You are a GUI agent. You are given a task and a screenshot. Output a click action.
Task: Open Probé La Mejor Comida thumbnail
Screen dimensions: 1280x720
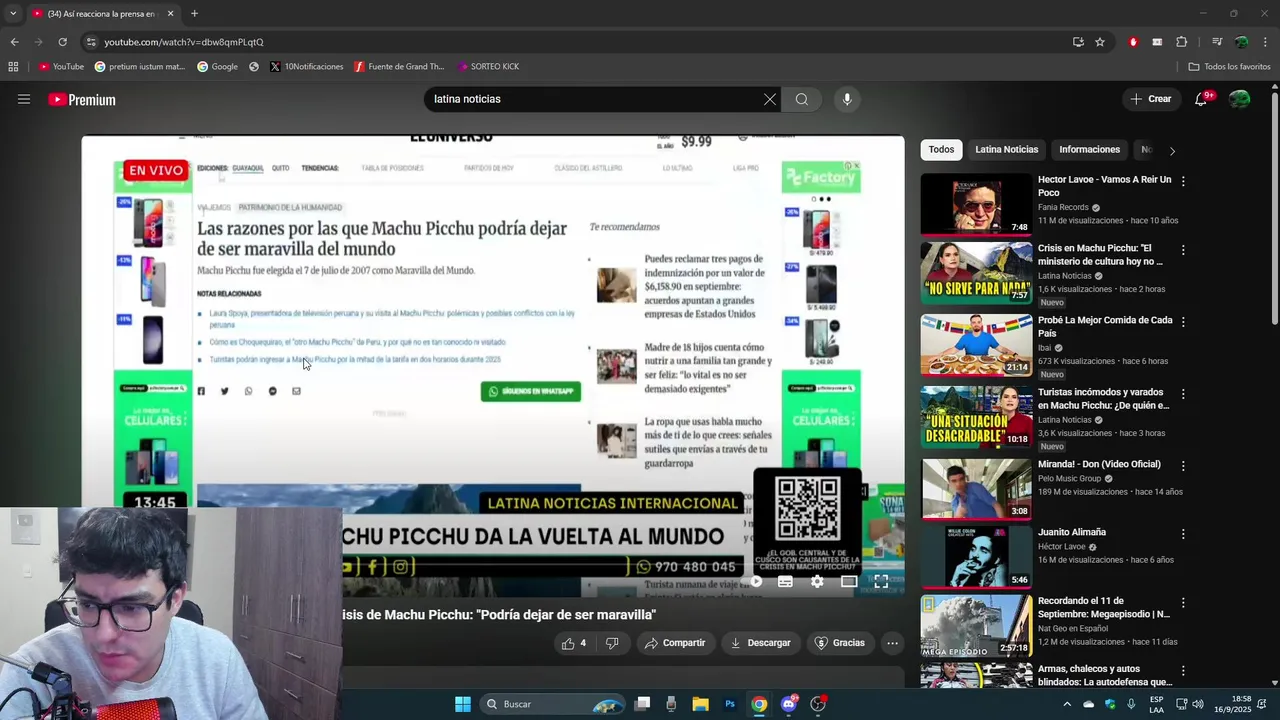pos(976,345)
